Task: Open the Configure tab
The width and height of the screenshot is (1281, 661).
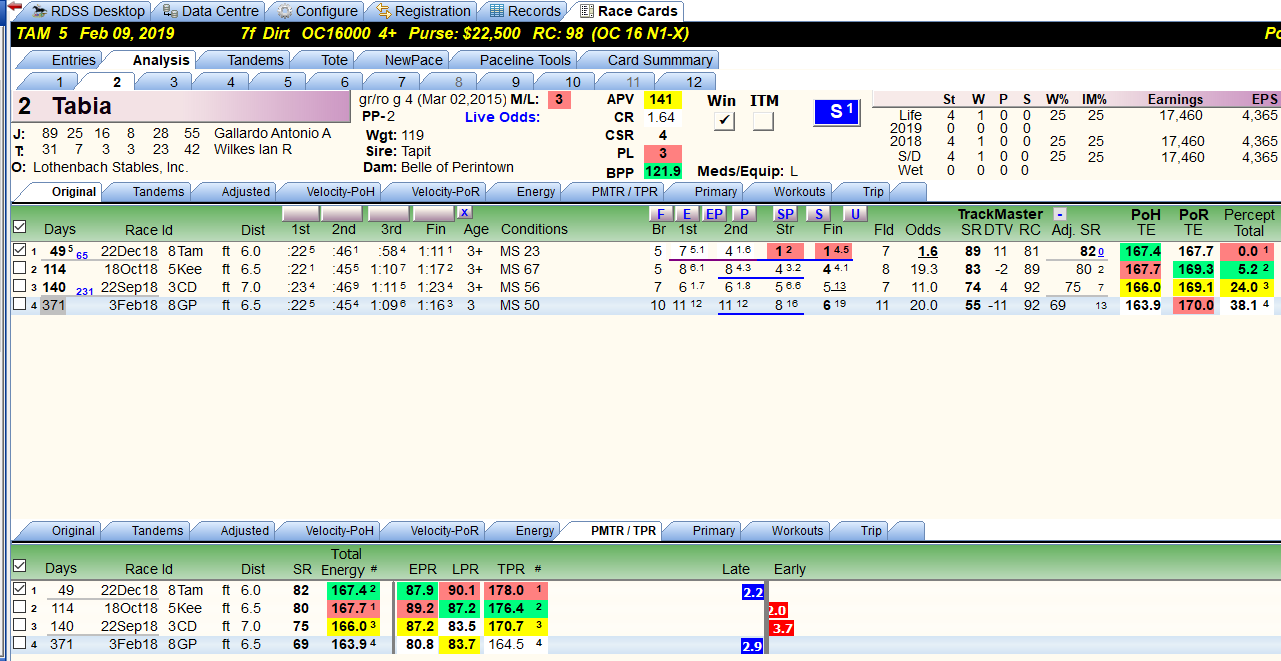Action: click(317, 11)
